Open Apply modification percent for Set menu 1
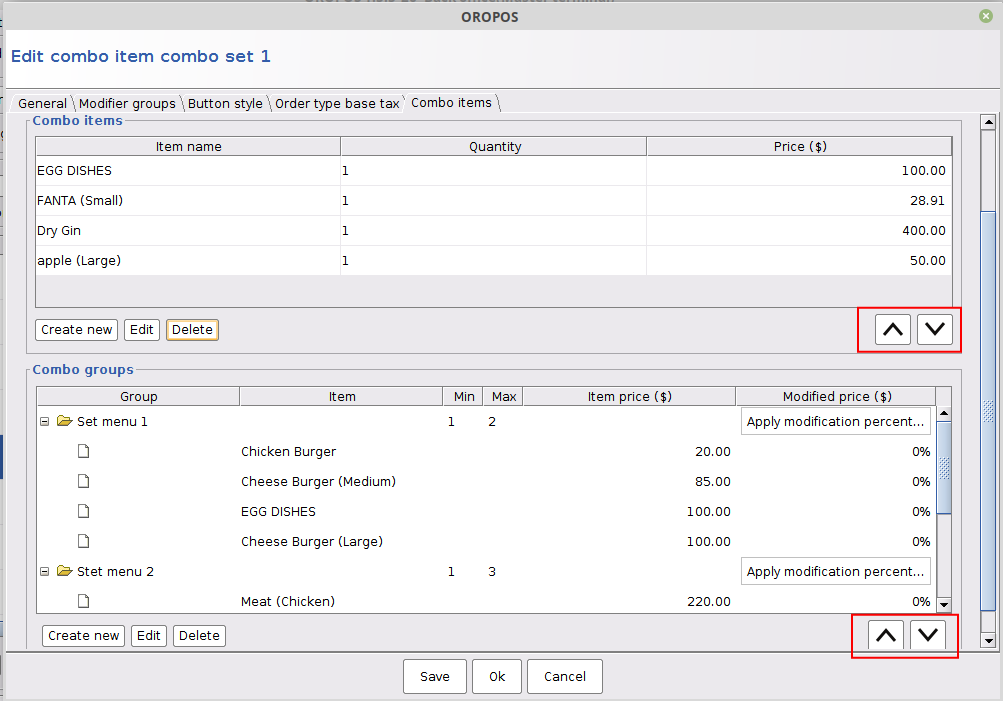Image resolution: width=1003 pixels, height=701 pixels. pyautogui.click(x=835, y=421)
